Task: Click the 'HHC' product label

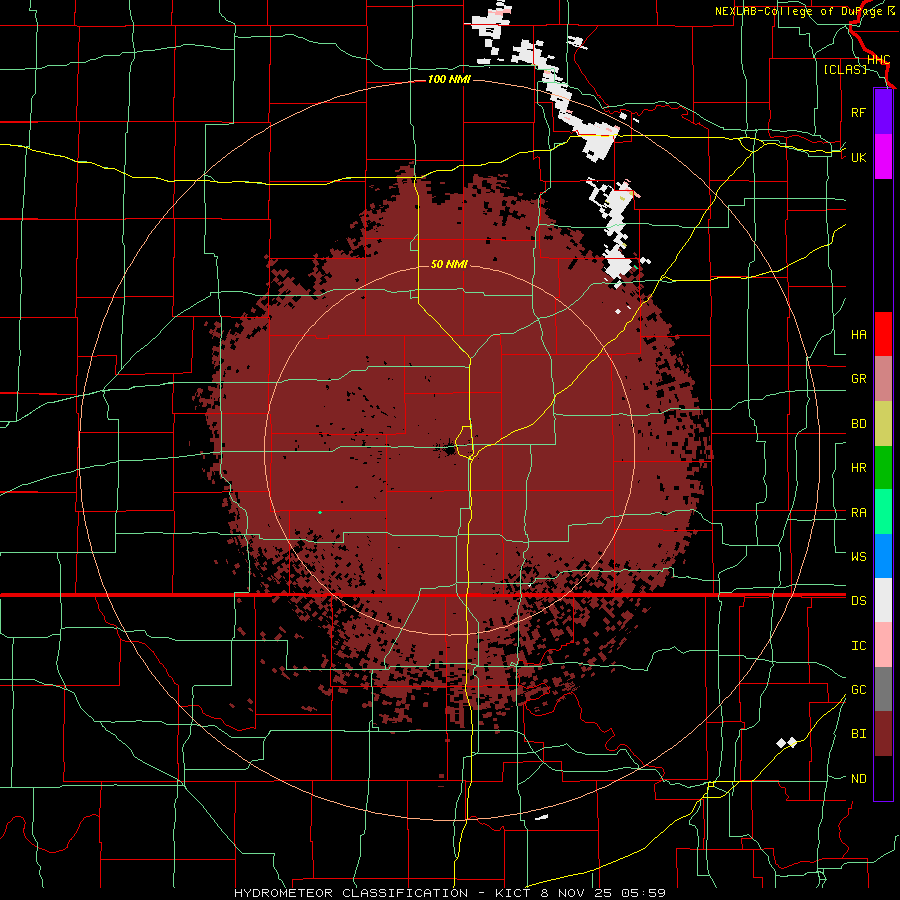Action: click(879, 60)
